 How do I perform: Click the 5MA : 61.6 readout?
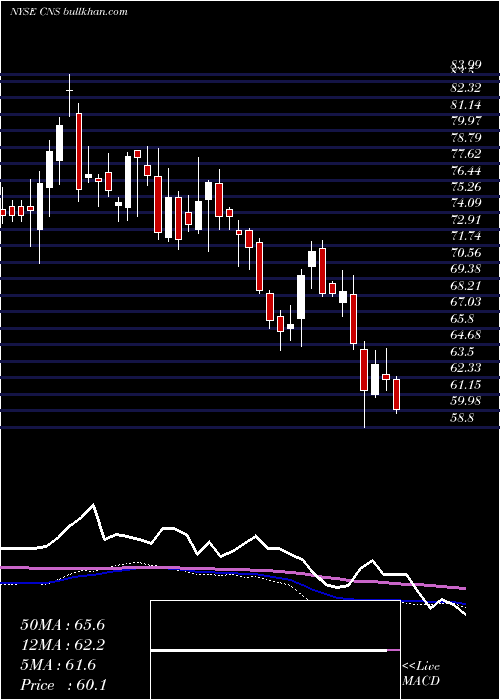coord(58,665)
